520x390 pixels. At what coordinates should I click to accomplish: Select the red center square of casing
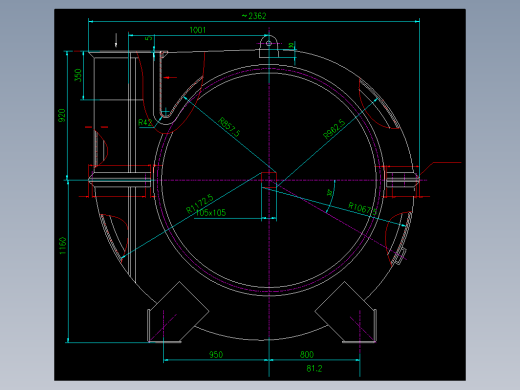click(269, 180)
